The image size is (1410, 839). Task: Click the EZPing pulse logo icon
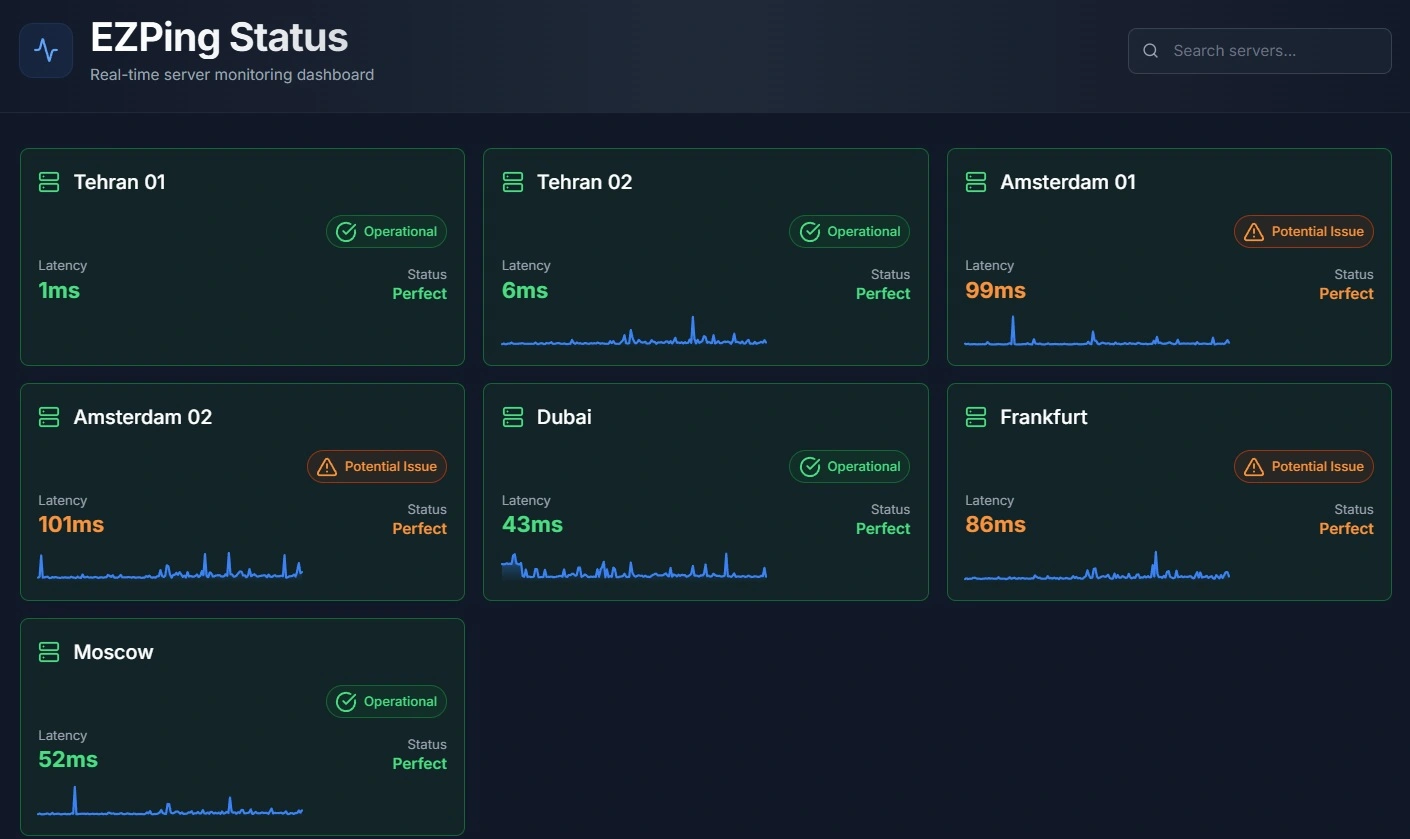point(46,50)
